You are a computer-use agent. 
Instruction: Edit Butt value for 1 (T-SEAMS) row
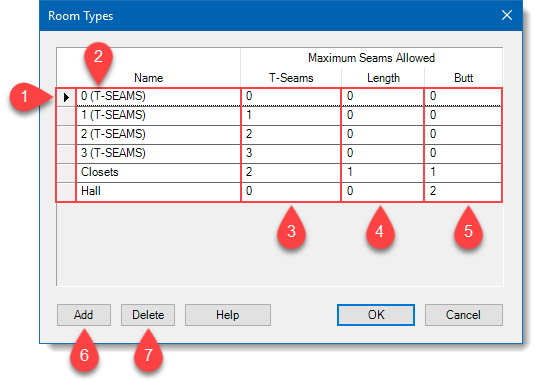coord(463,116)
